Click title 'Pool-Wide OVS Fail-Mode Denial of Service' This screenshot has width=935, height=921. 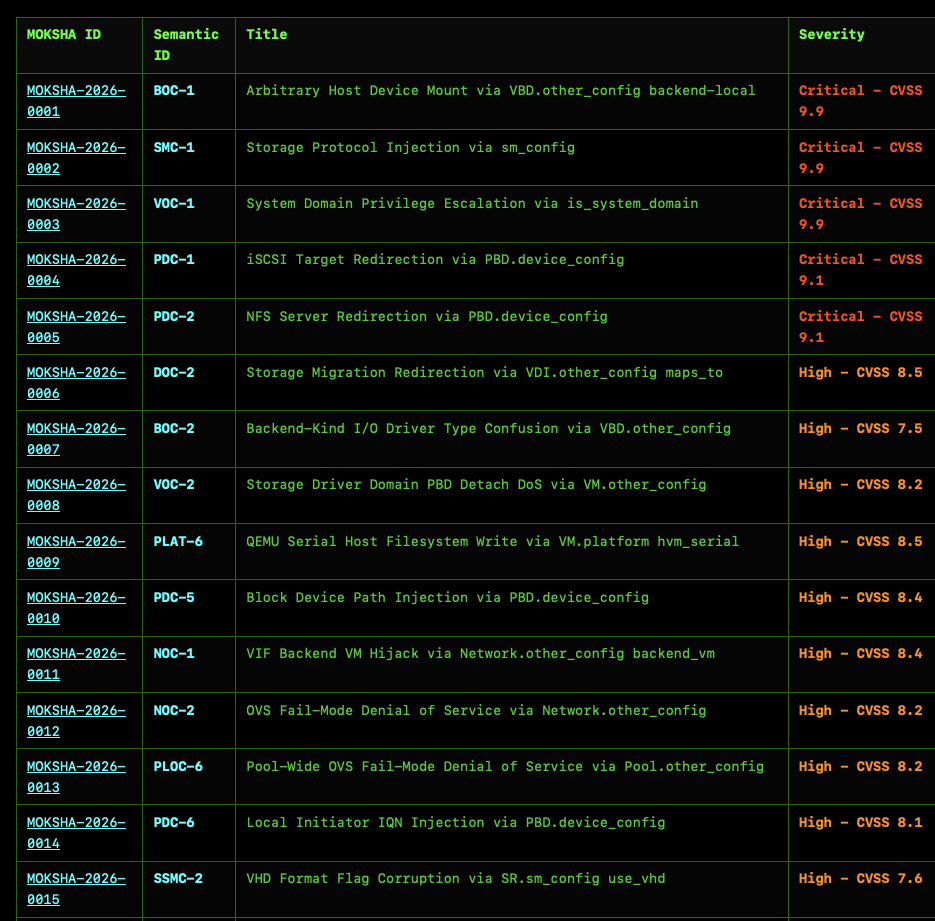pyautogui.click(x=414, y=767)
